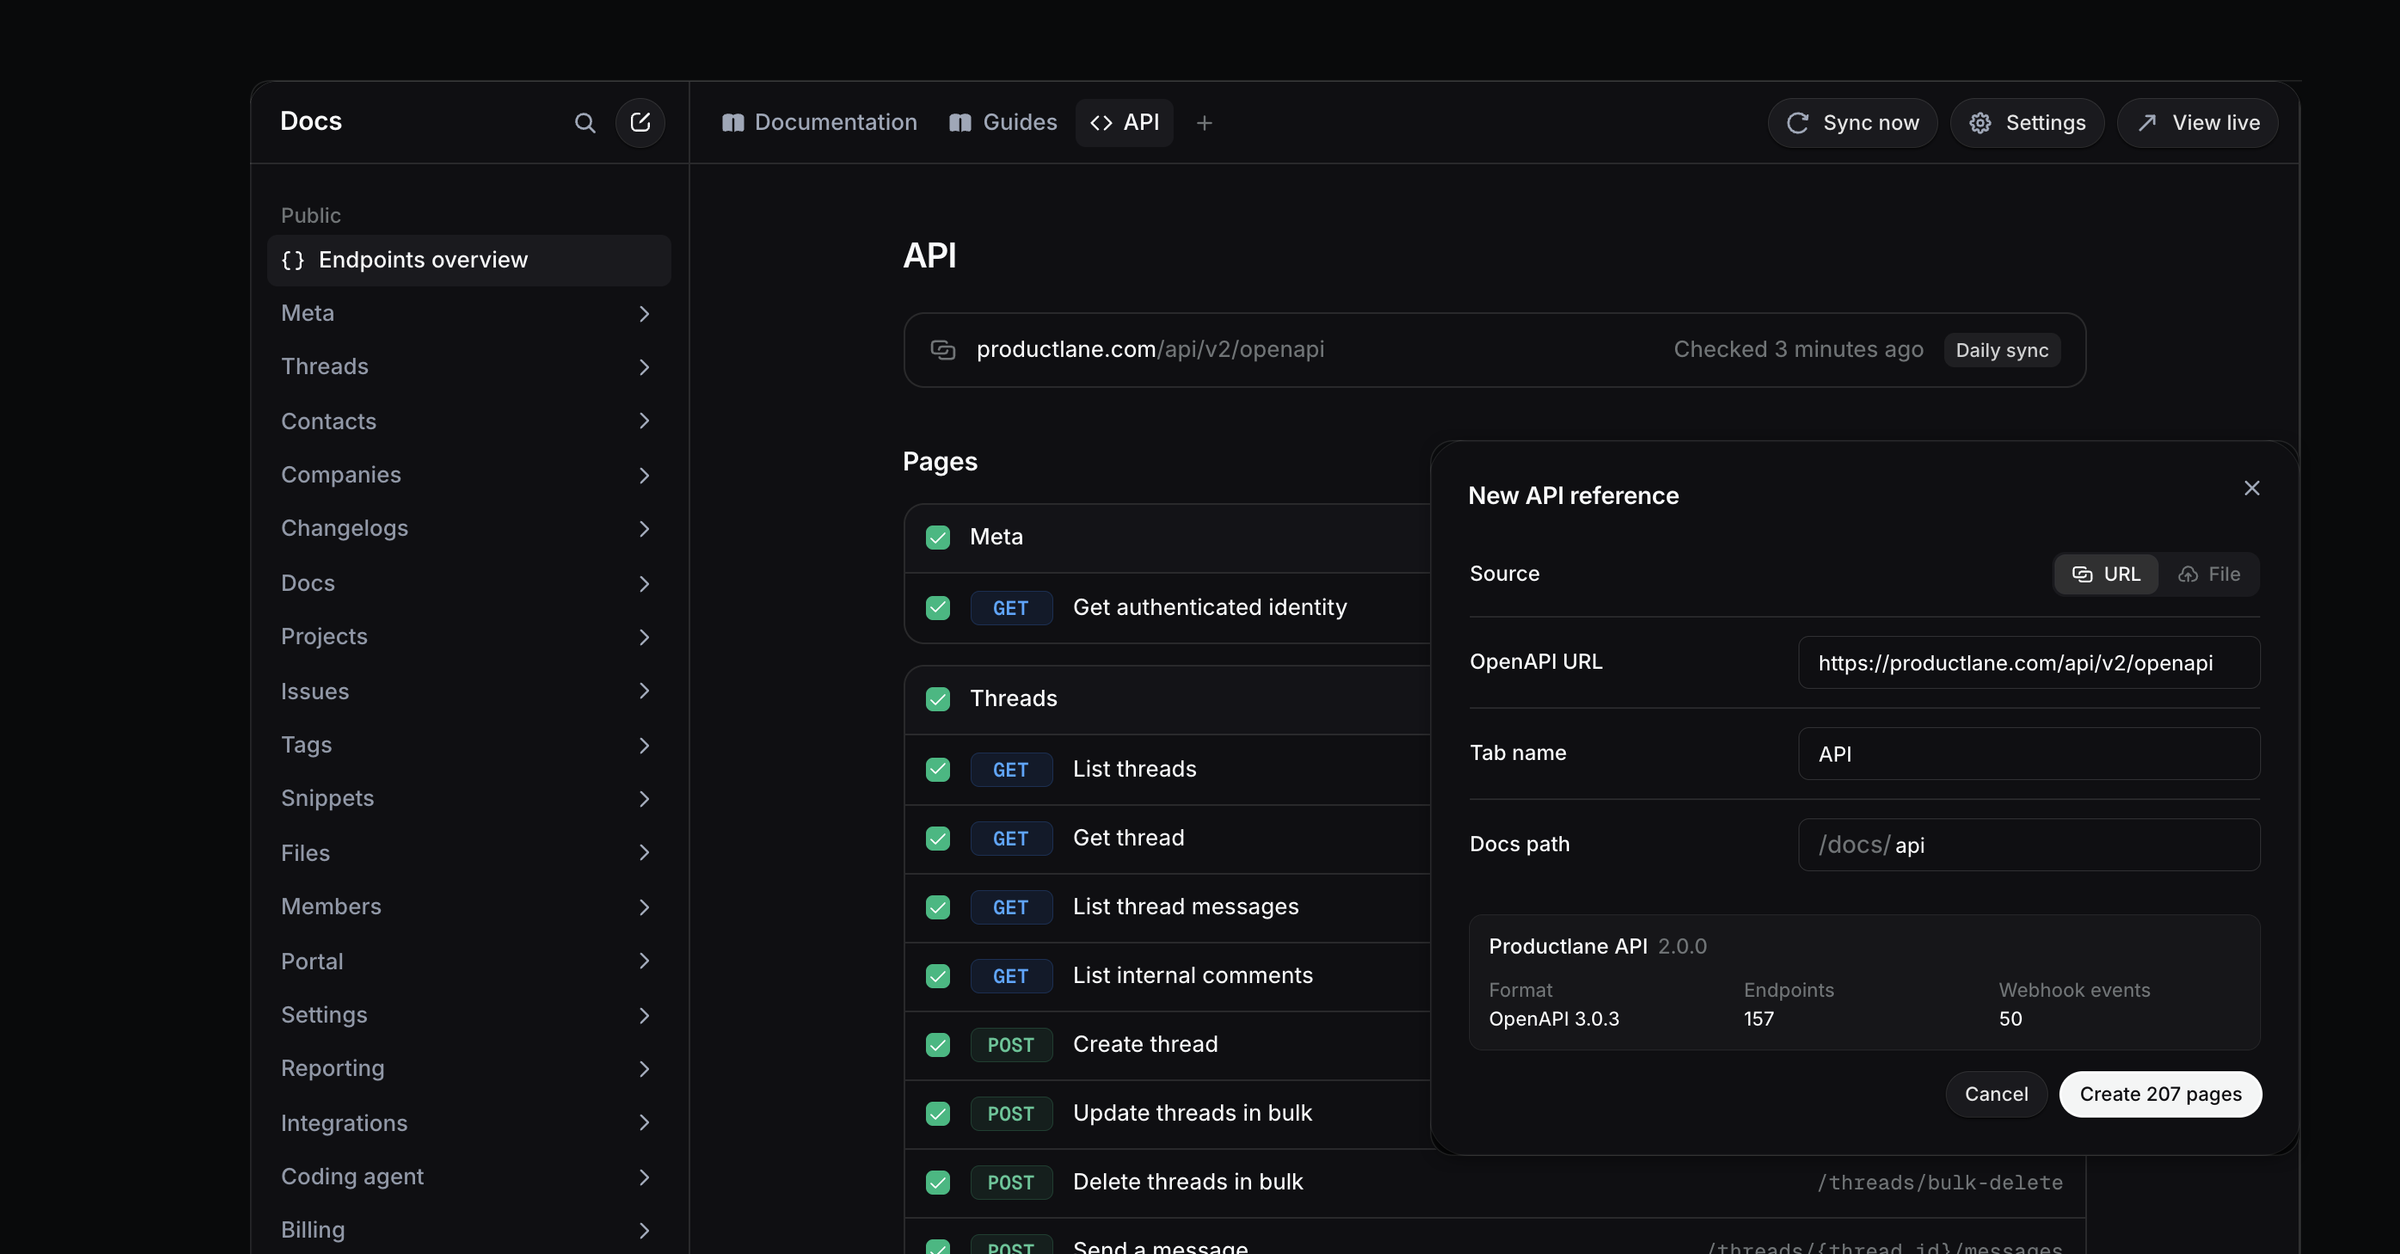
Task: Toggle Get thread checkbox
Action: click(938, 838)
